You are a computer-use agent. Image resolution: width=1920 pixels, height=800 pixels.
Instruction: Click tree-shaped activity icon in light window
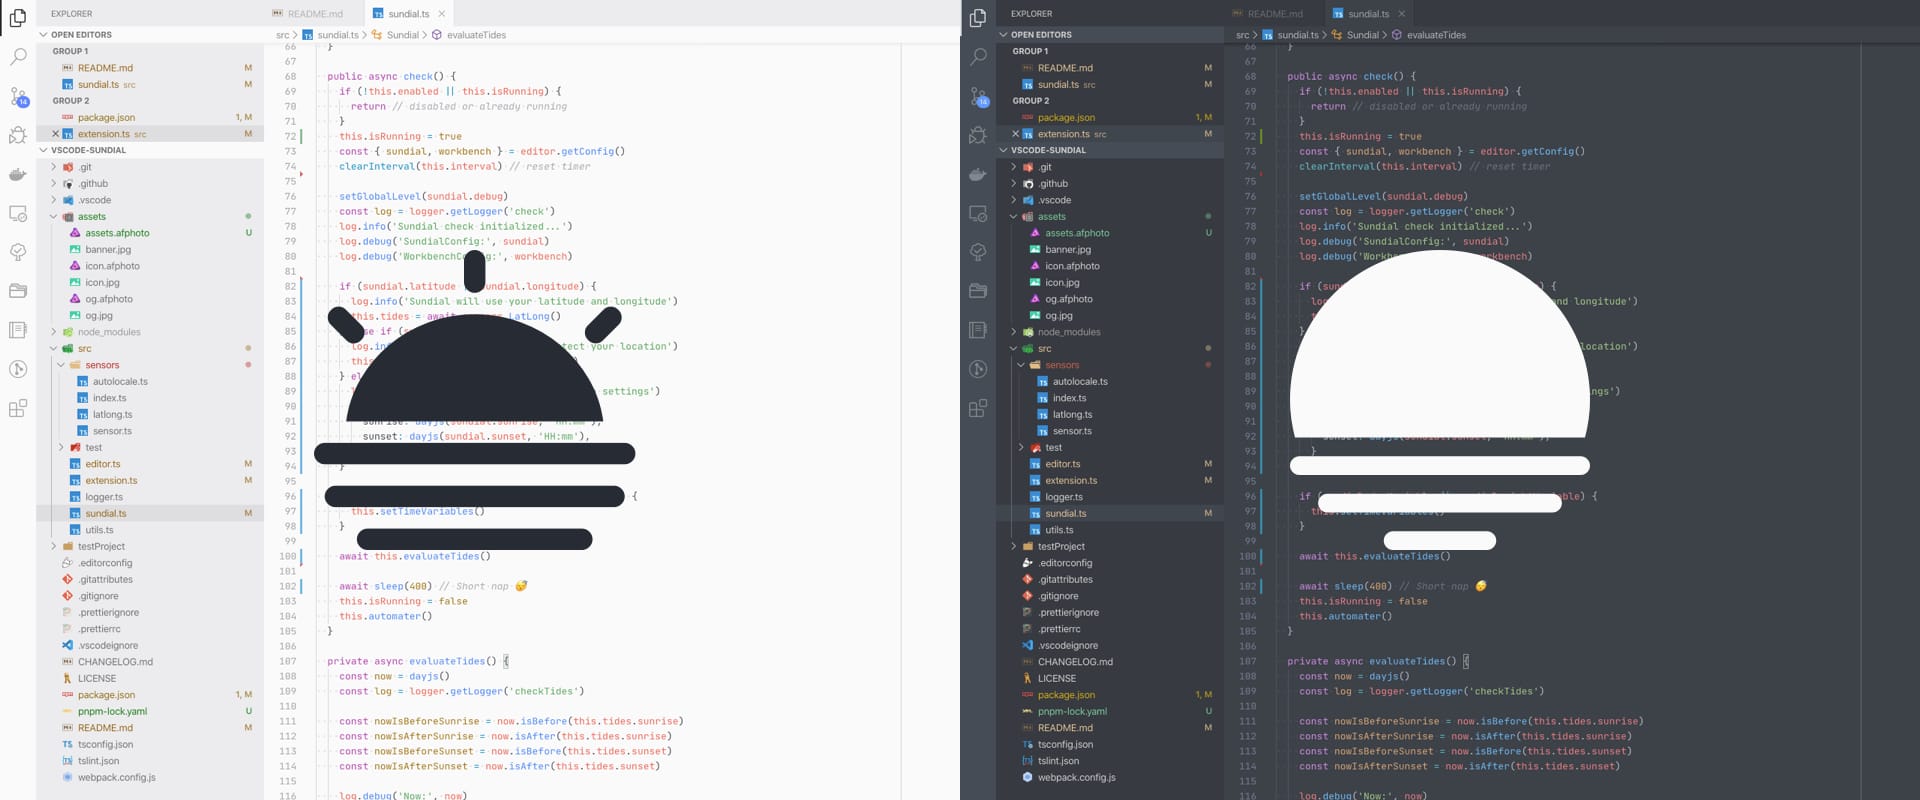18,252
